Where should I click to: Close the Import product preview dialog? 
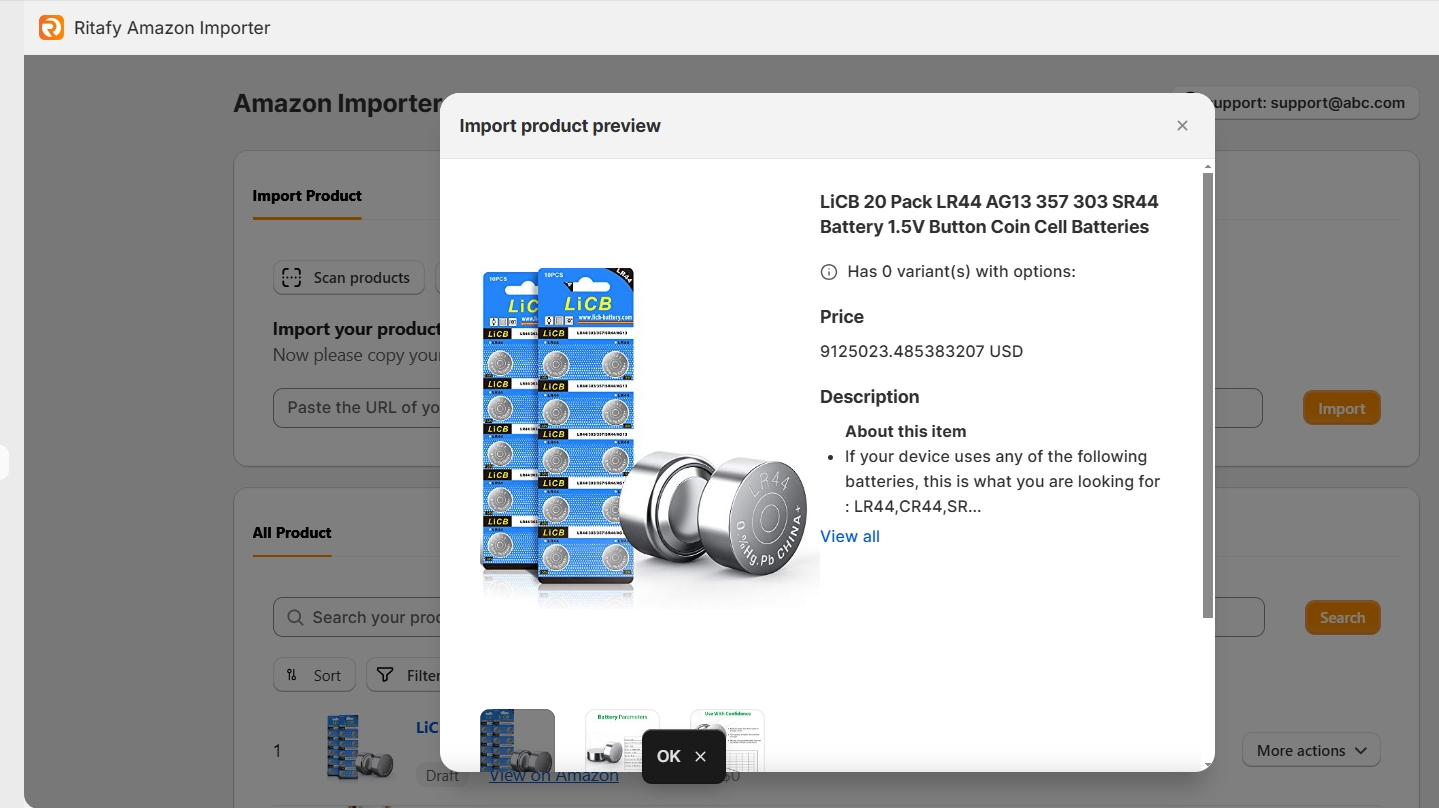(1182, 126)
